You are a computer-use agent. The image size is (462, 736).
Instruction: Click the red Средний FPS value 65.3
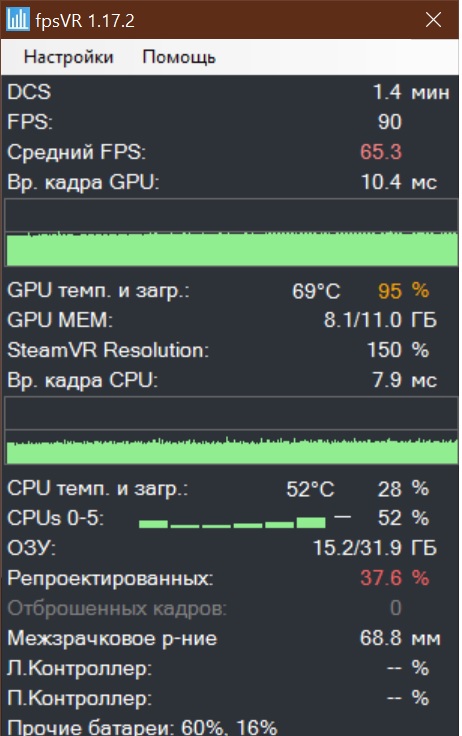coord(381,152)
